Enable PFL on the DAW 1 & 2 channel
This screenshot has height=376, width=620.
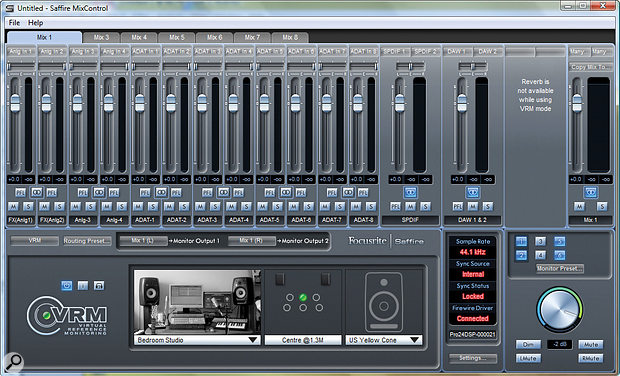(x=457, y=206)
